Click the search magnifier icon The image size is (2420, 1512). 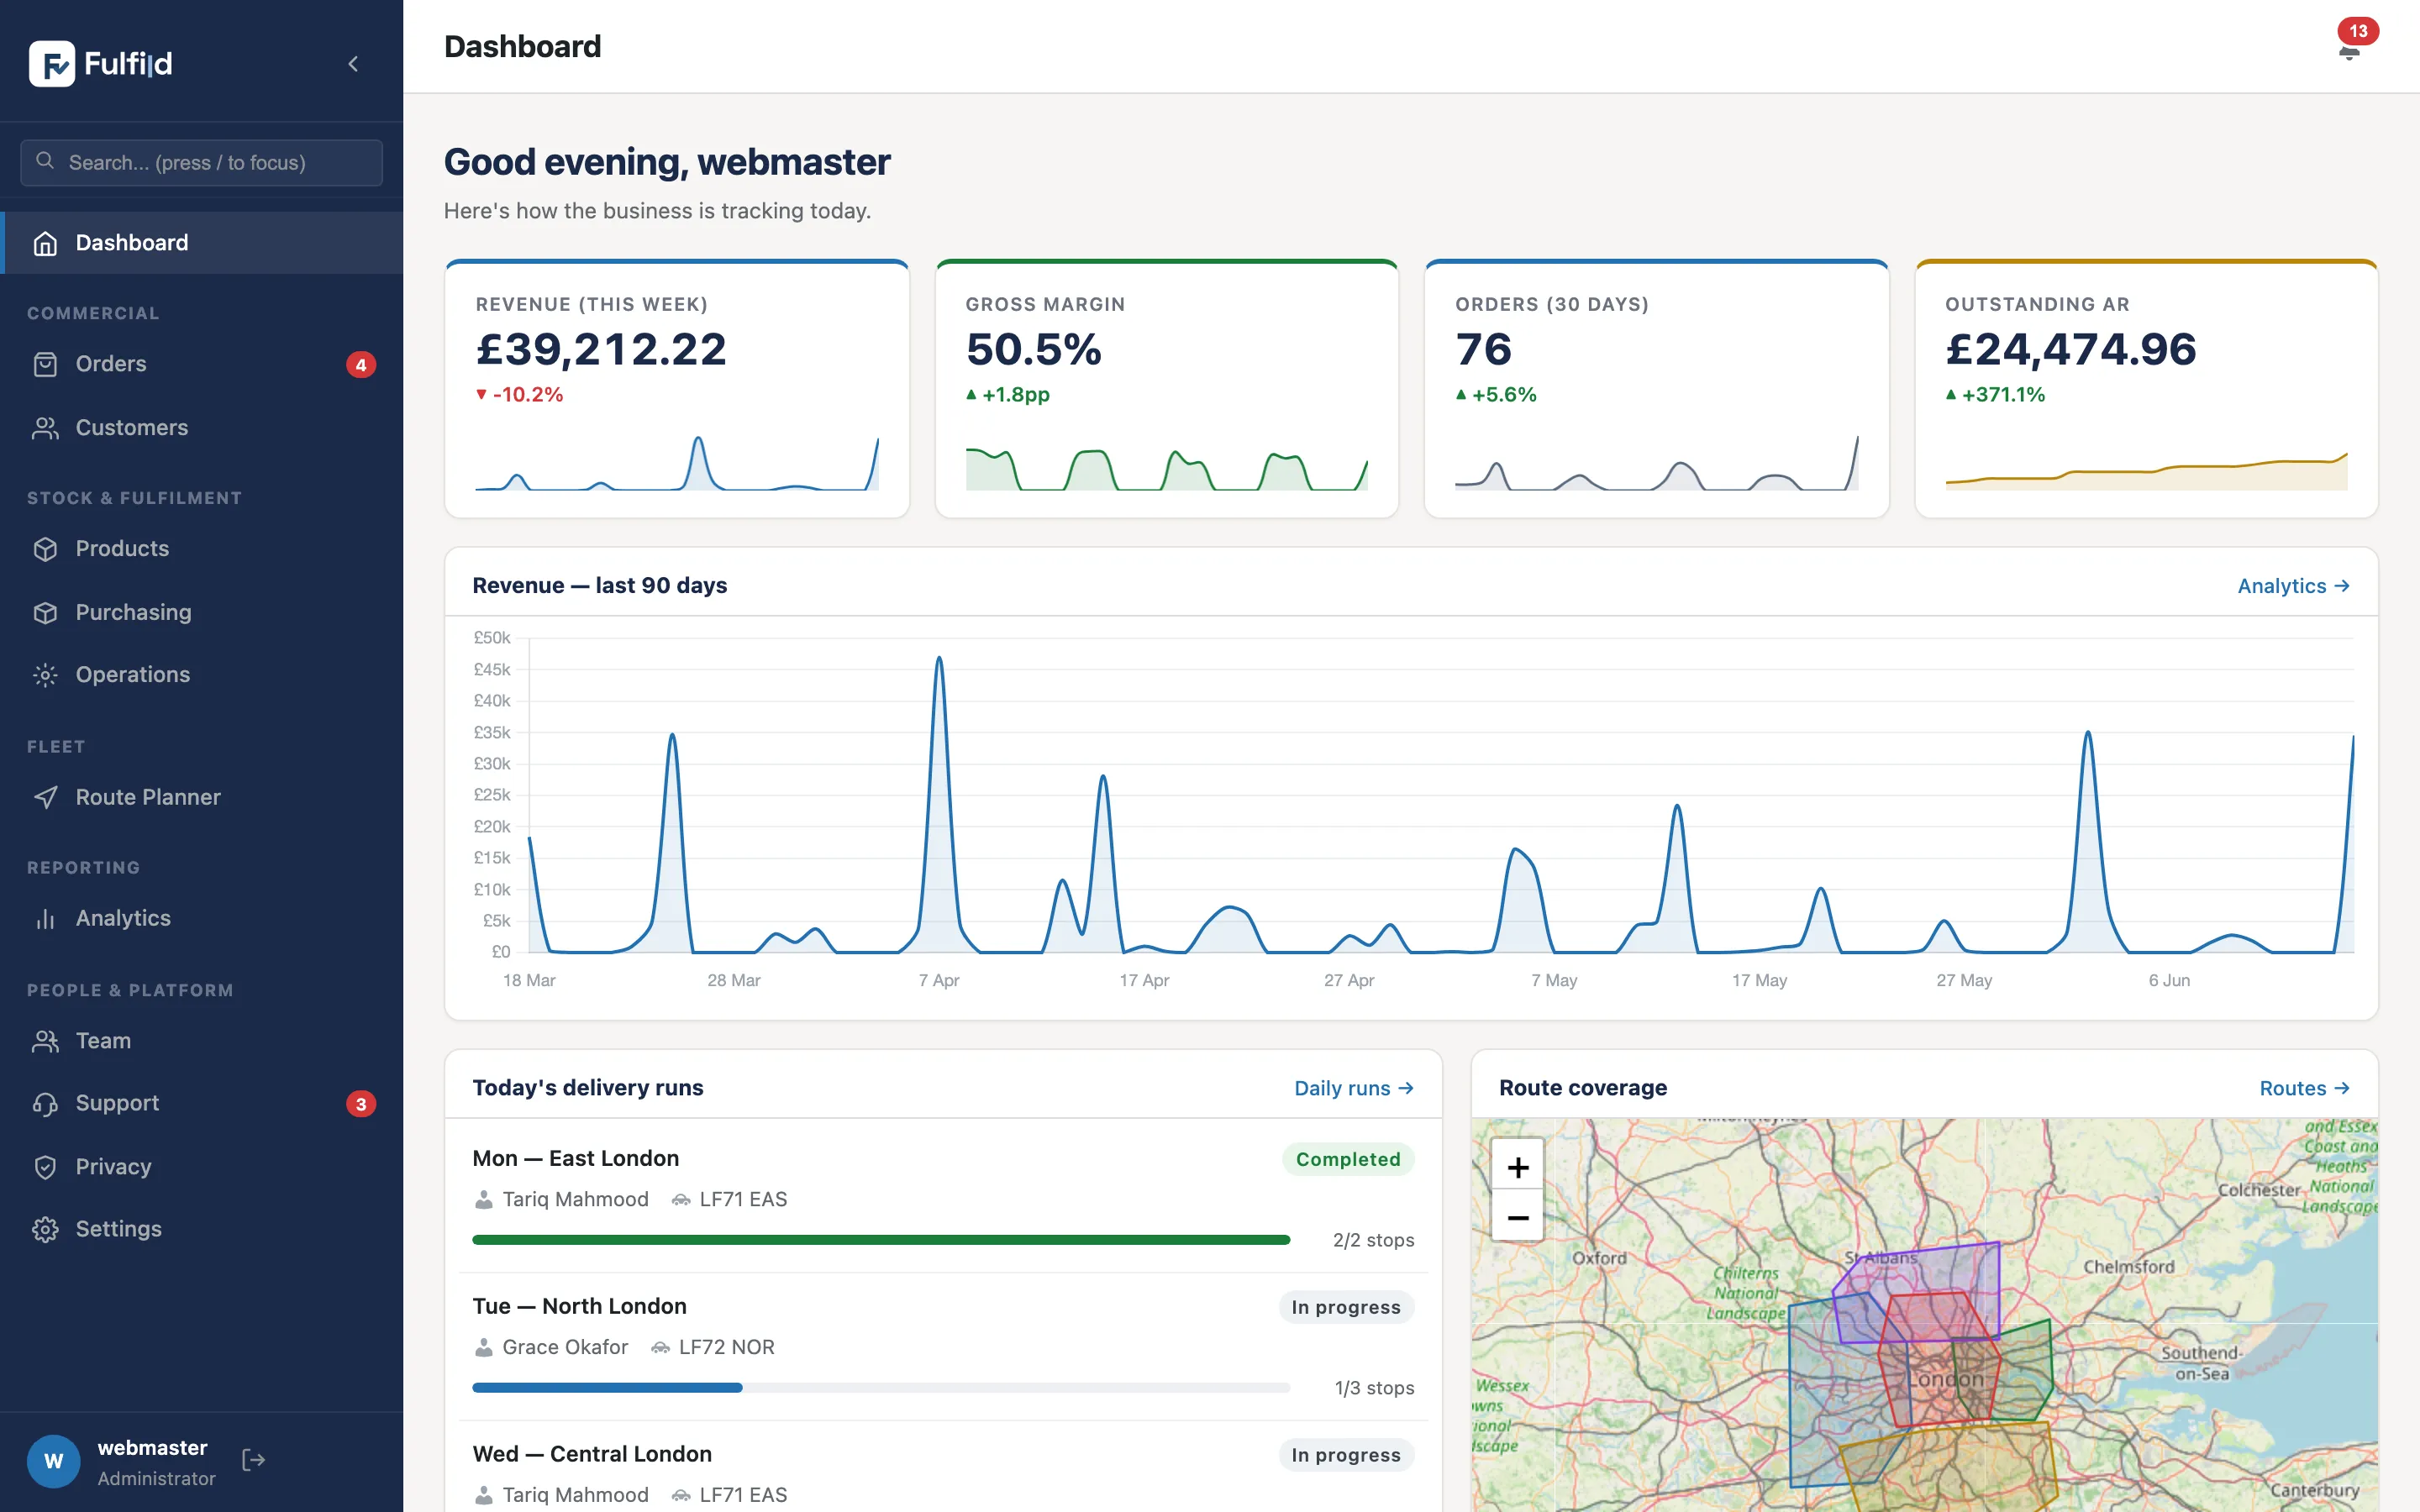pyautogui.click(x=45, y=161)
